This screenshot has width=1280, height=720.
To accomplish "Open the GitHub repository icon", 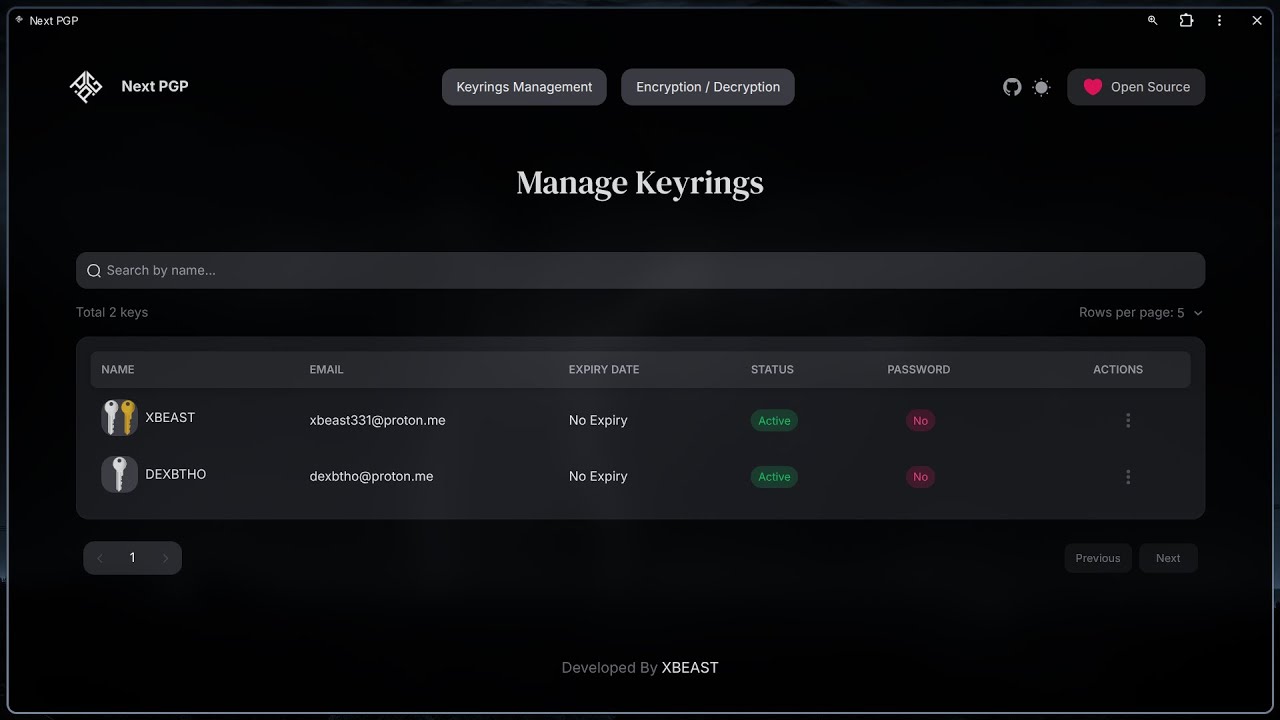I will point(1012,87).
